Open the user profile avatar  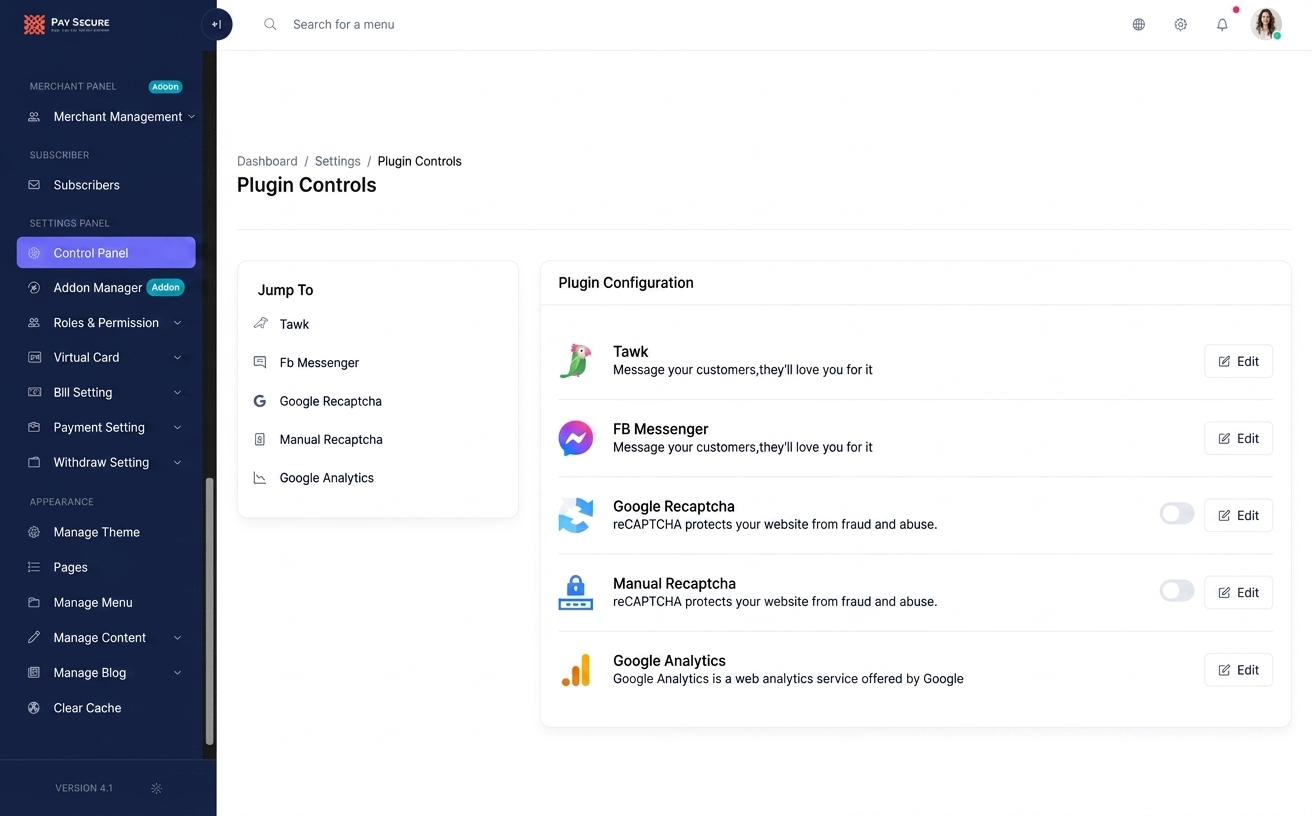pyautogui.click(x=1266, y=24)
